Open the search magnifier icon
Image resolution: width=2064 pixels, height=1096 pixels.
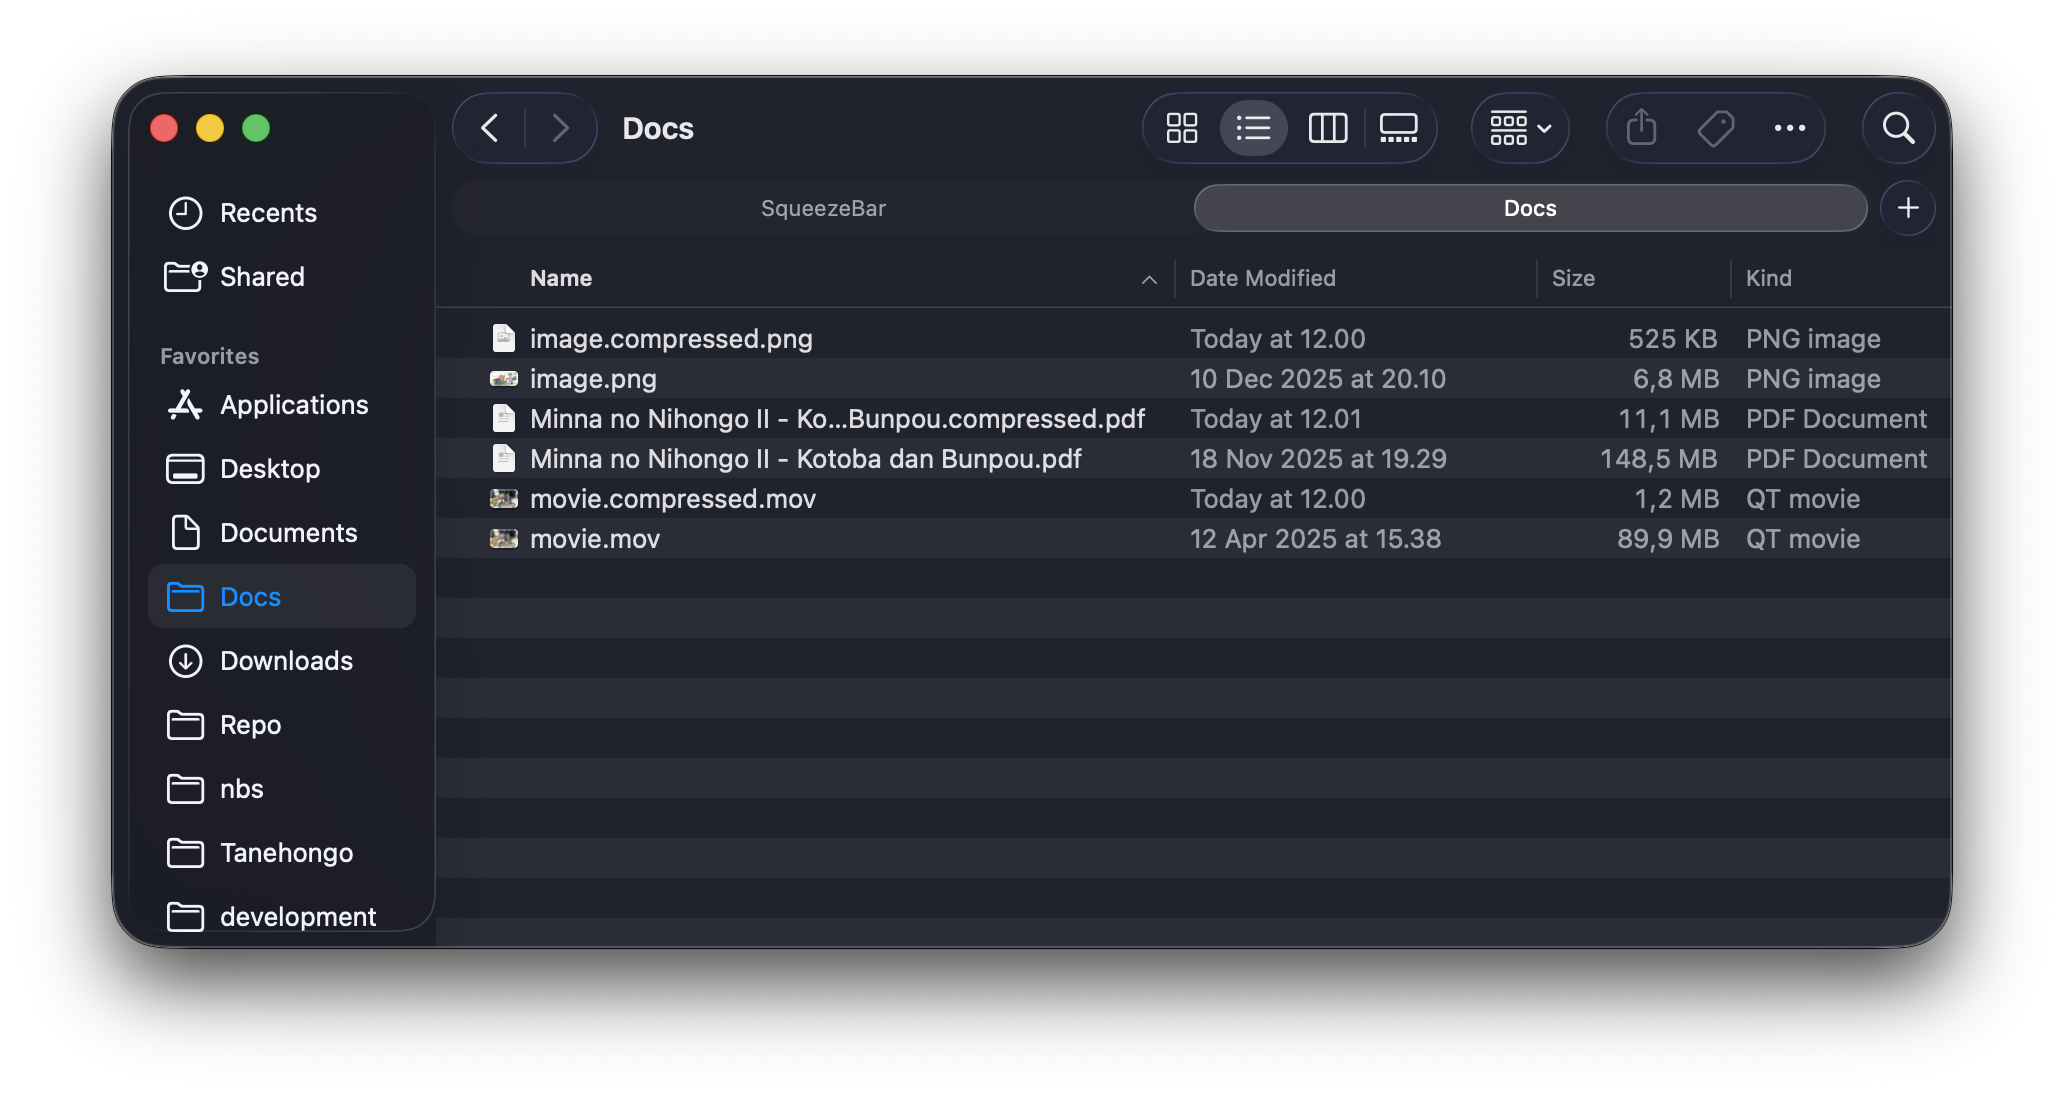1898,128
